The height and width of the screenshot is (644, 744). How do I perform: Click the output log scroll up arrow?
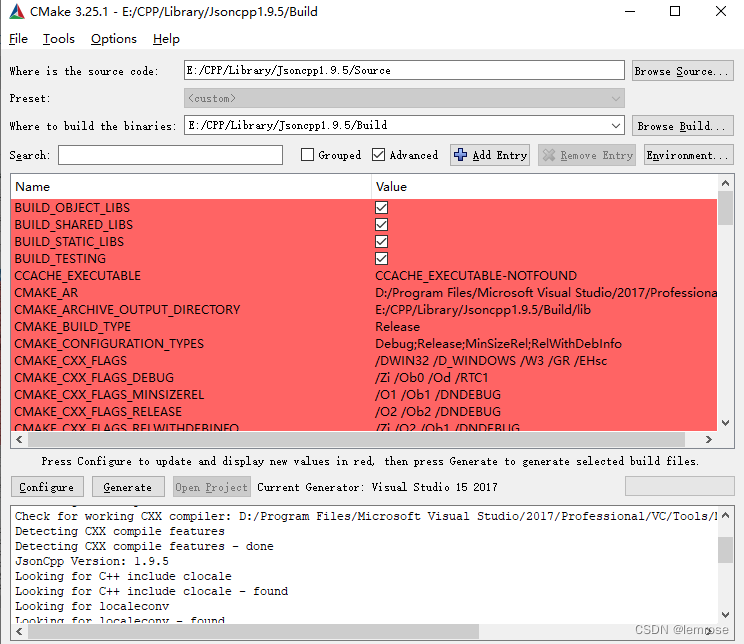pyautogui.click(x=725, y=515)
